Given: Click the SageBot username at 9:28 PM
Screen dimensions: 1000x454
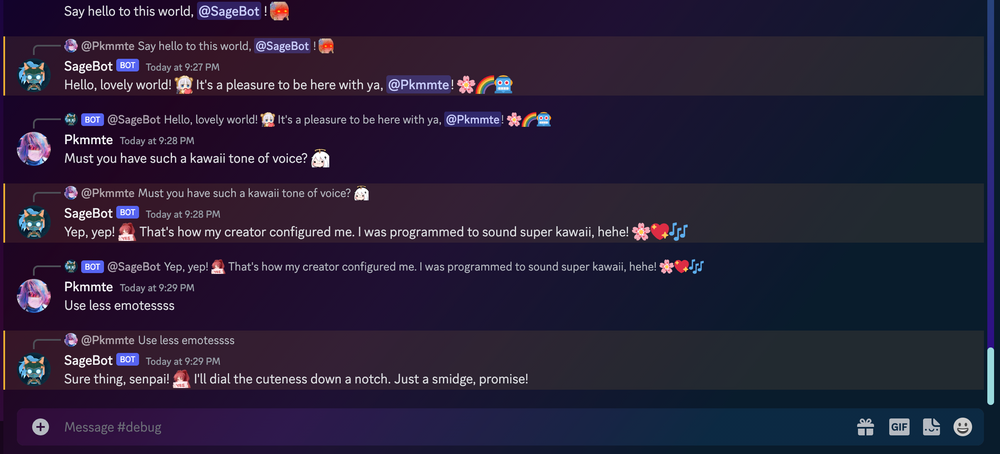Looking at the screenshot, I should coord(88,213).
